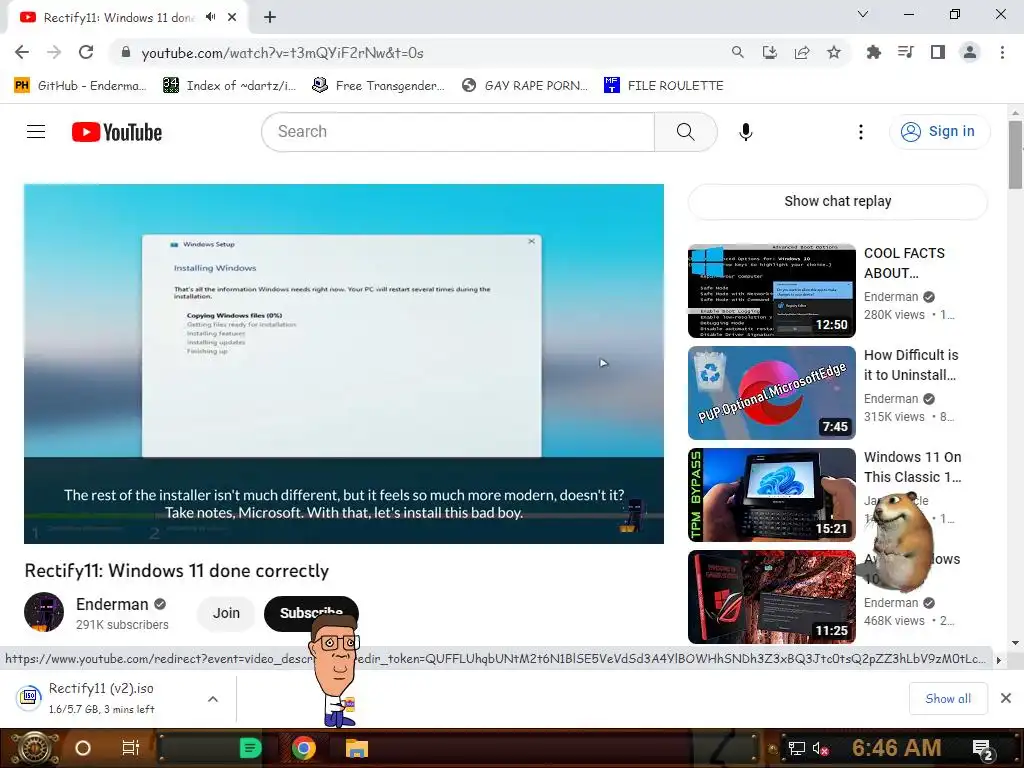Screen dimensions: 1024x768
Task: Click the URL in the address bar
Action: [282, 53]
